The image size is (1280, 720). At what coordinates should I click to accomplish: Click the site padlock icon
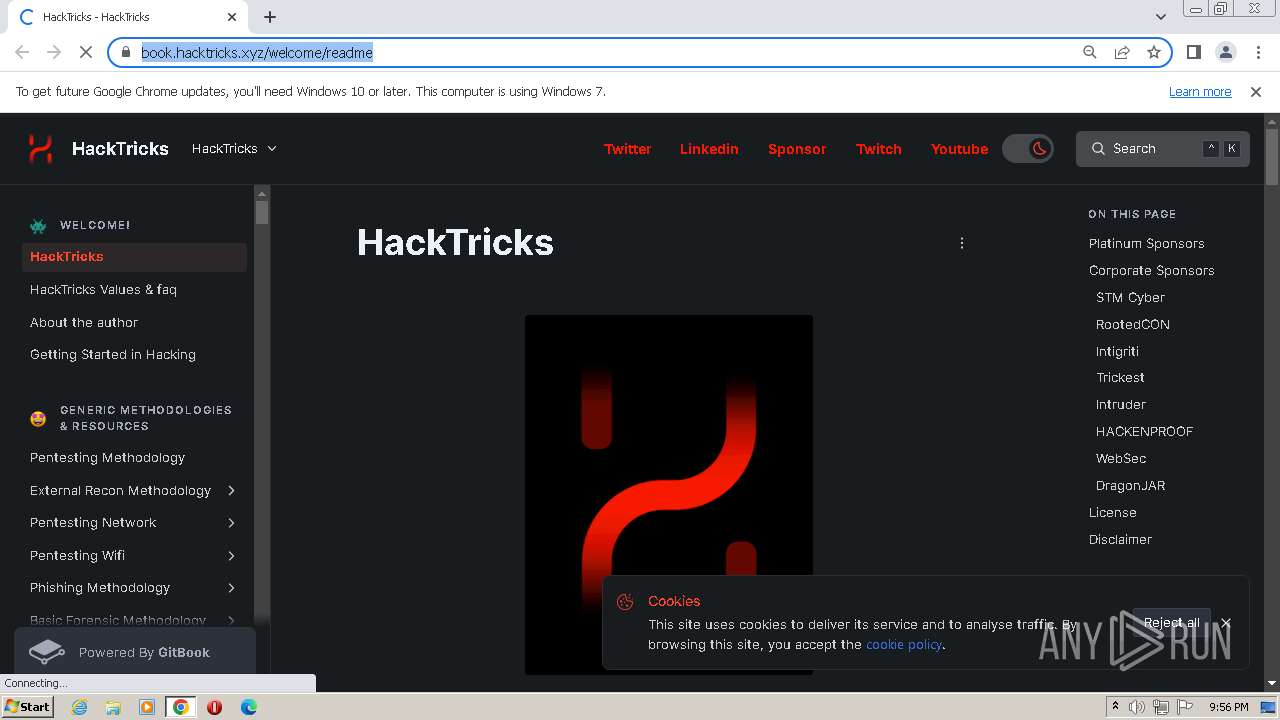coord(126,52)
